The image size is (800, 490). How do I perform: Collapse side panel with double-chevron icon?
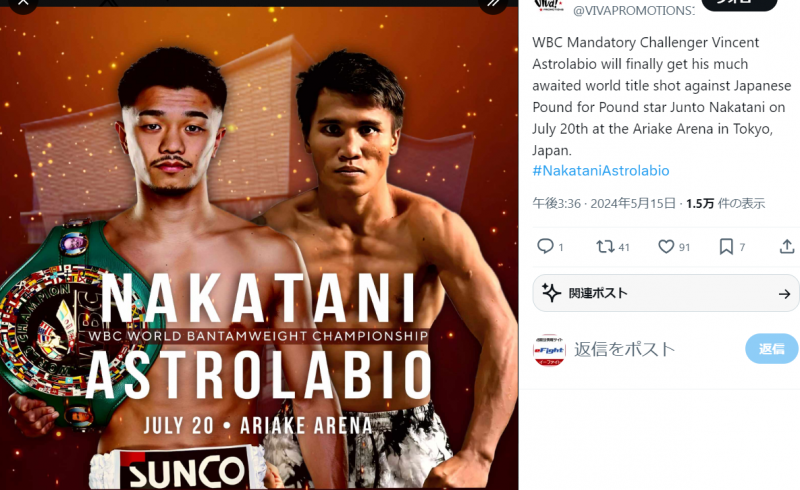[493, 4]
